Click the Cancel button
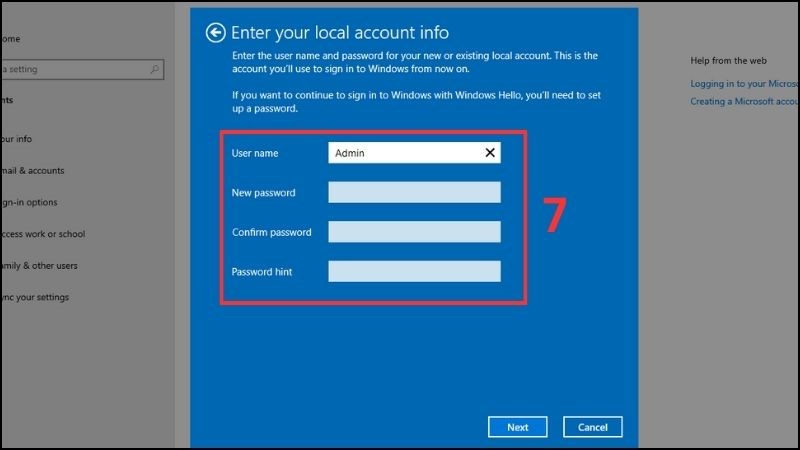 click(592, 427)
